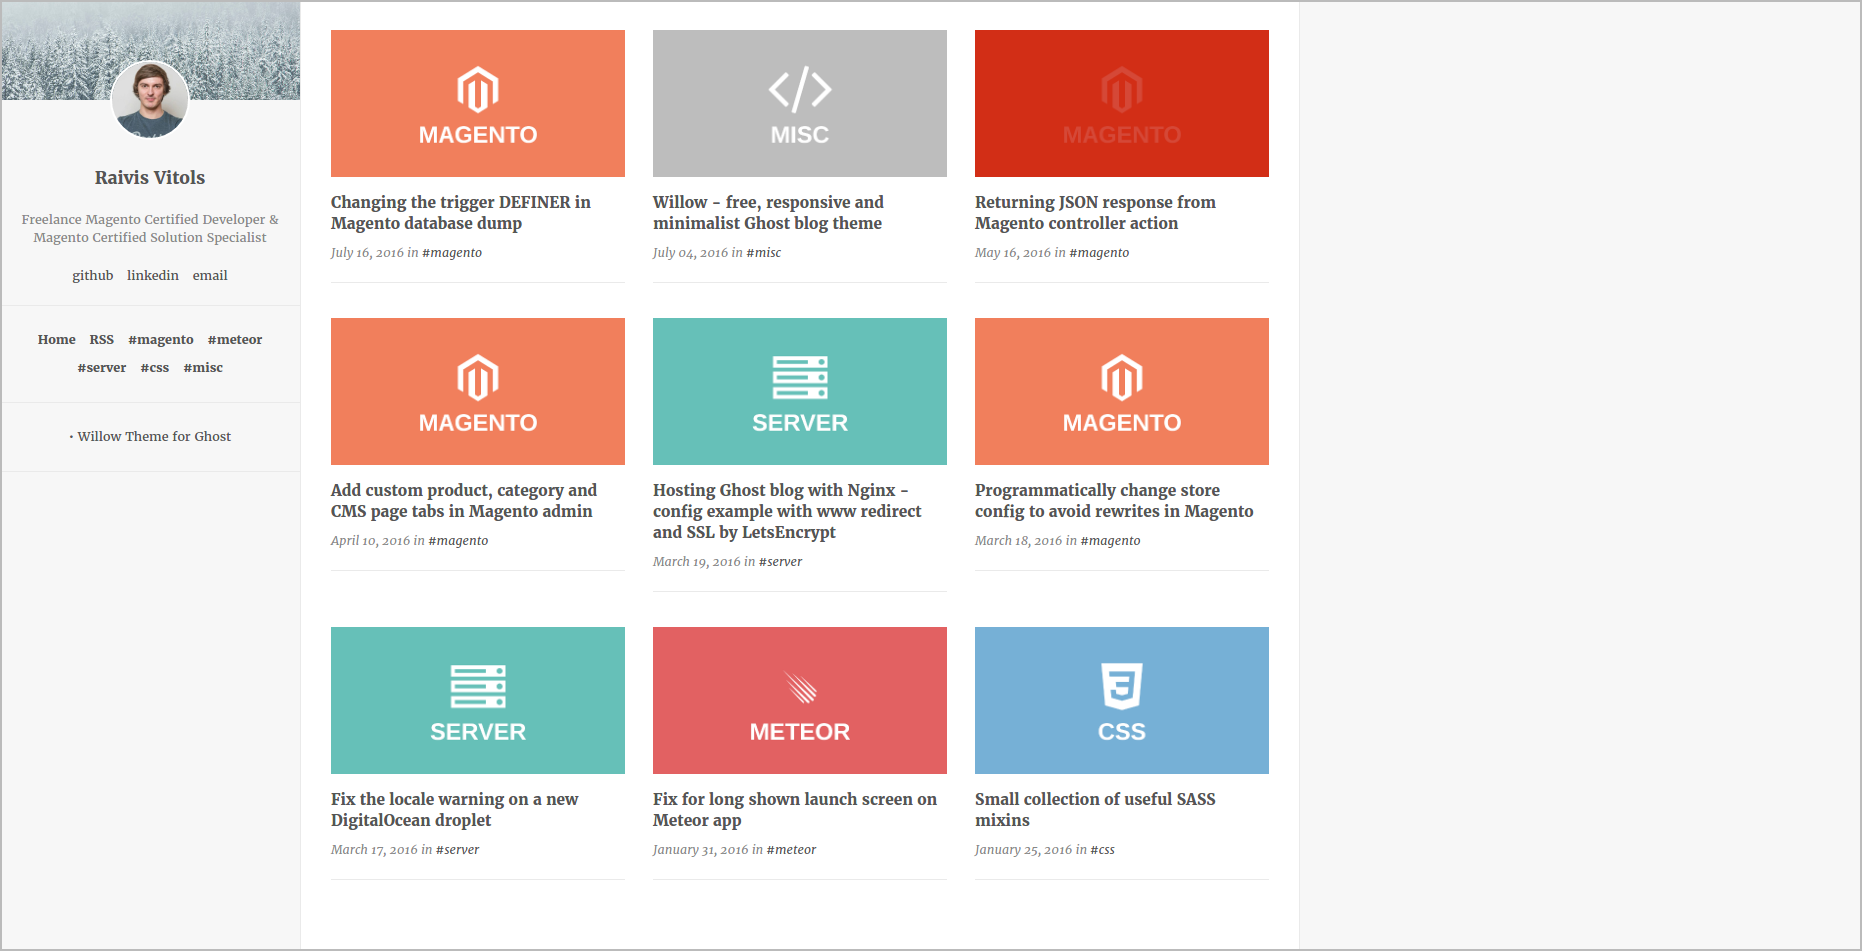Click Magento icon above custom tabs post
This screenshot has width=1862, height=951.
[x=478, y=378]
